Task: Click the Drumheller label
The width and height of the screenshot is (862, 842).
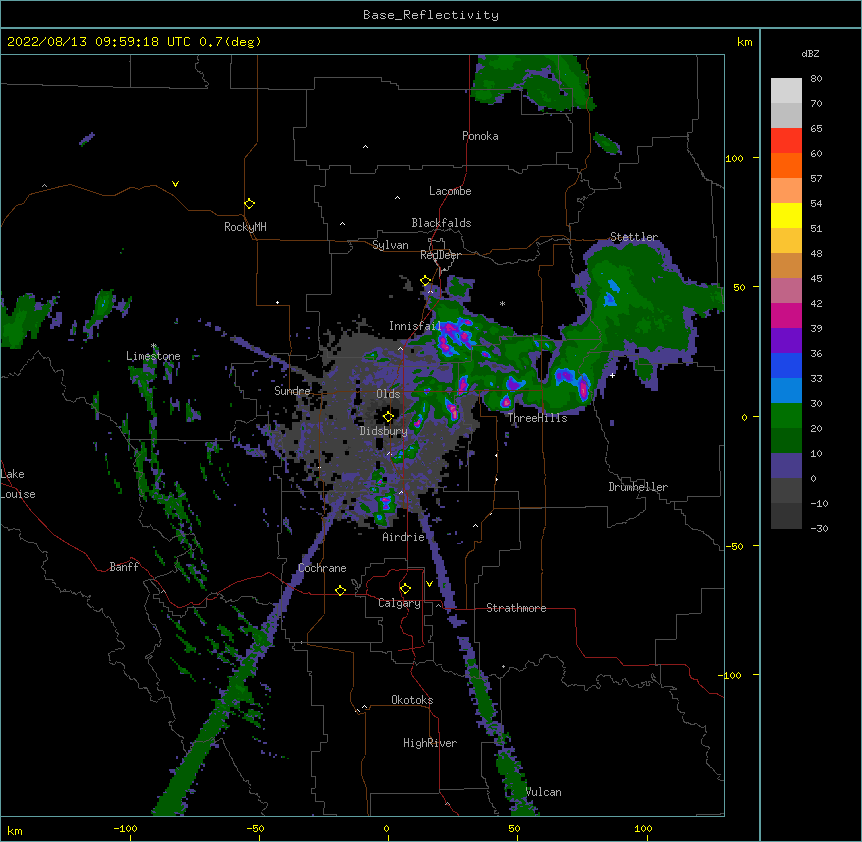Action: [x=638, y=487]
